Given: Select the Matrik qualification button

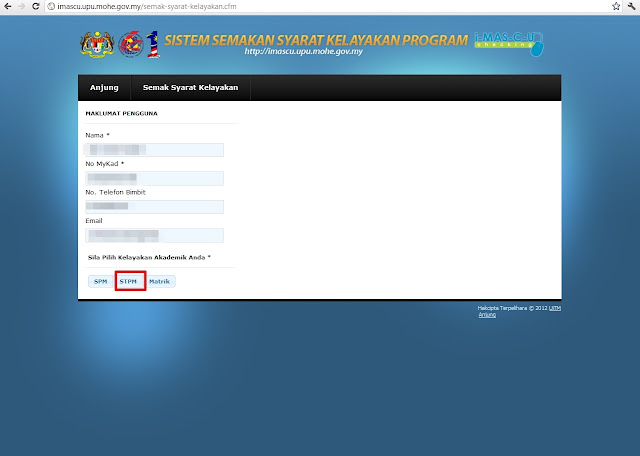Looking at the screenshot, I should click(x=159, y=281).
